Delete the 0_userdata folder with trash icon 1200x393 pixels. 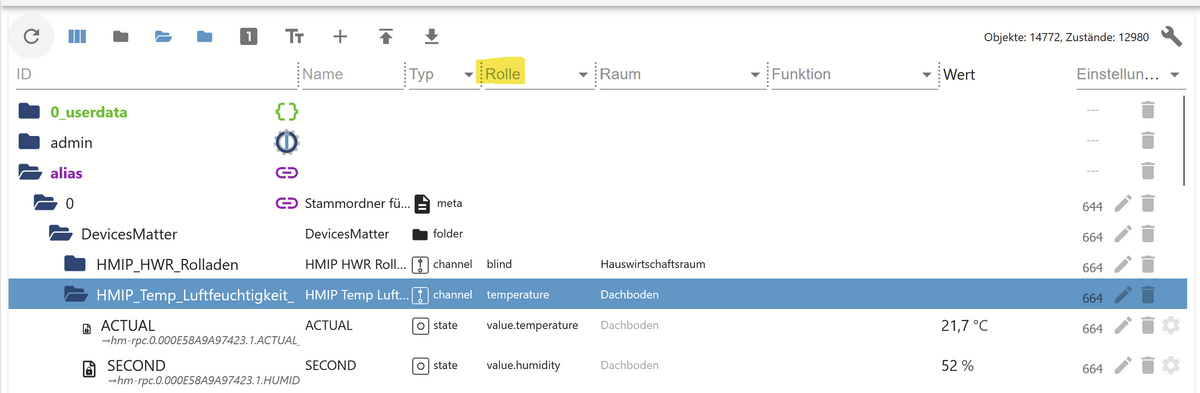(x=1148, y=110)
